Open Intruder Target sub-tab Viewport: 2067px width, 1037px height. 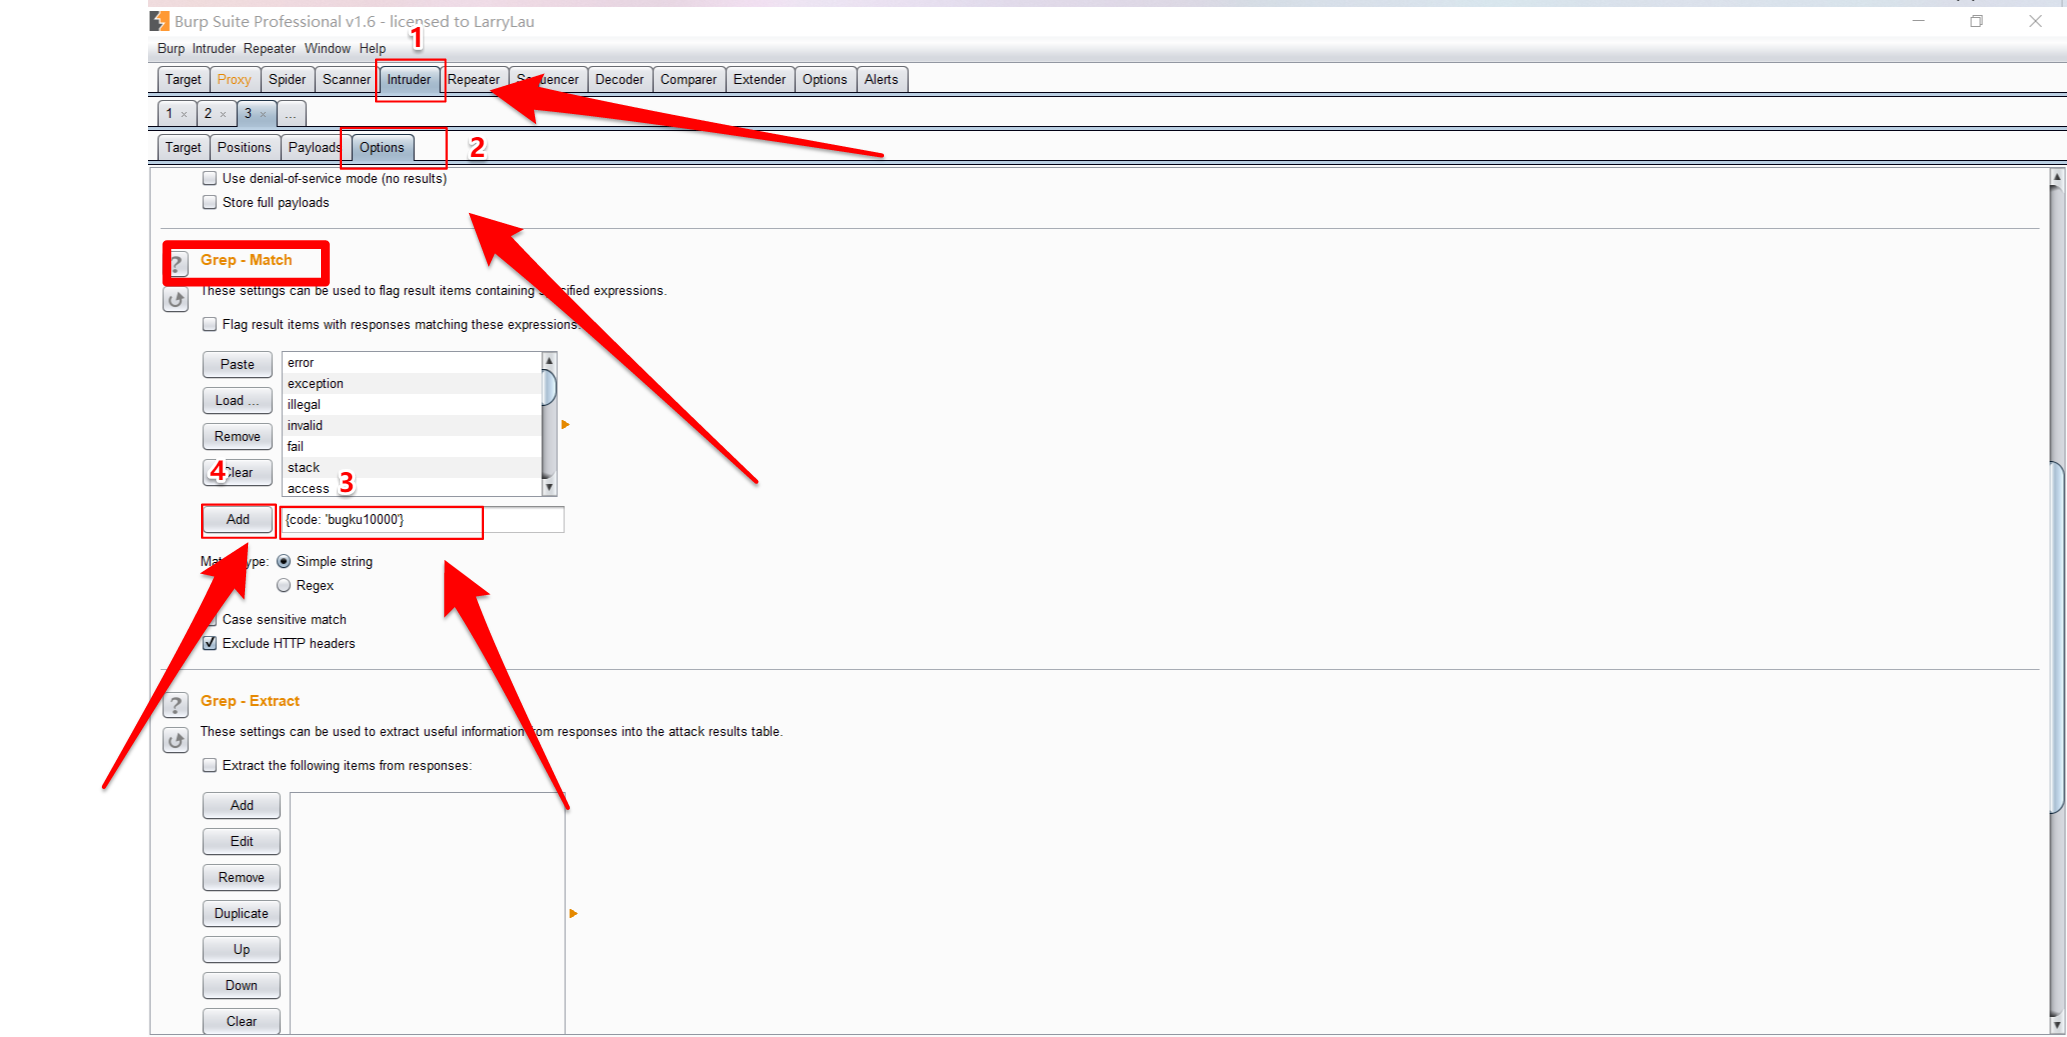click(x=183, y=148)
